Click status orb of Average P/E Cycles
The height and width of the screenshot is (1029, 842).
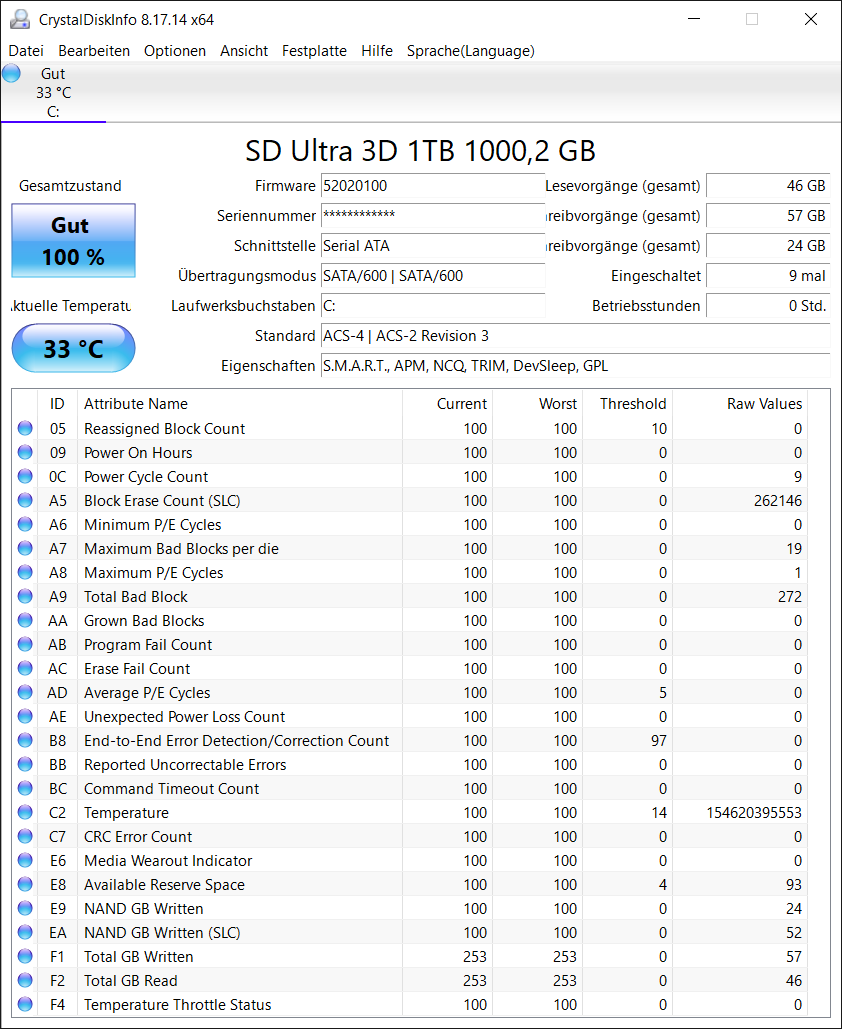pyautogui.click(x=25, y=692)
